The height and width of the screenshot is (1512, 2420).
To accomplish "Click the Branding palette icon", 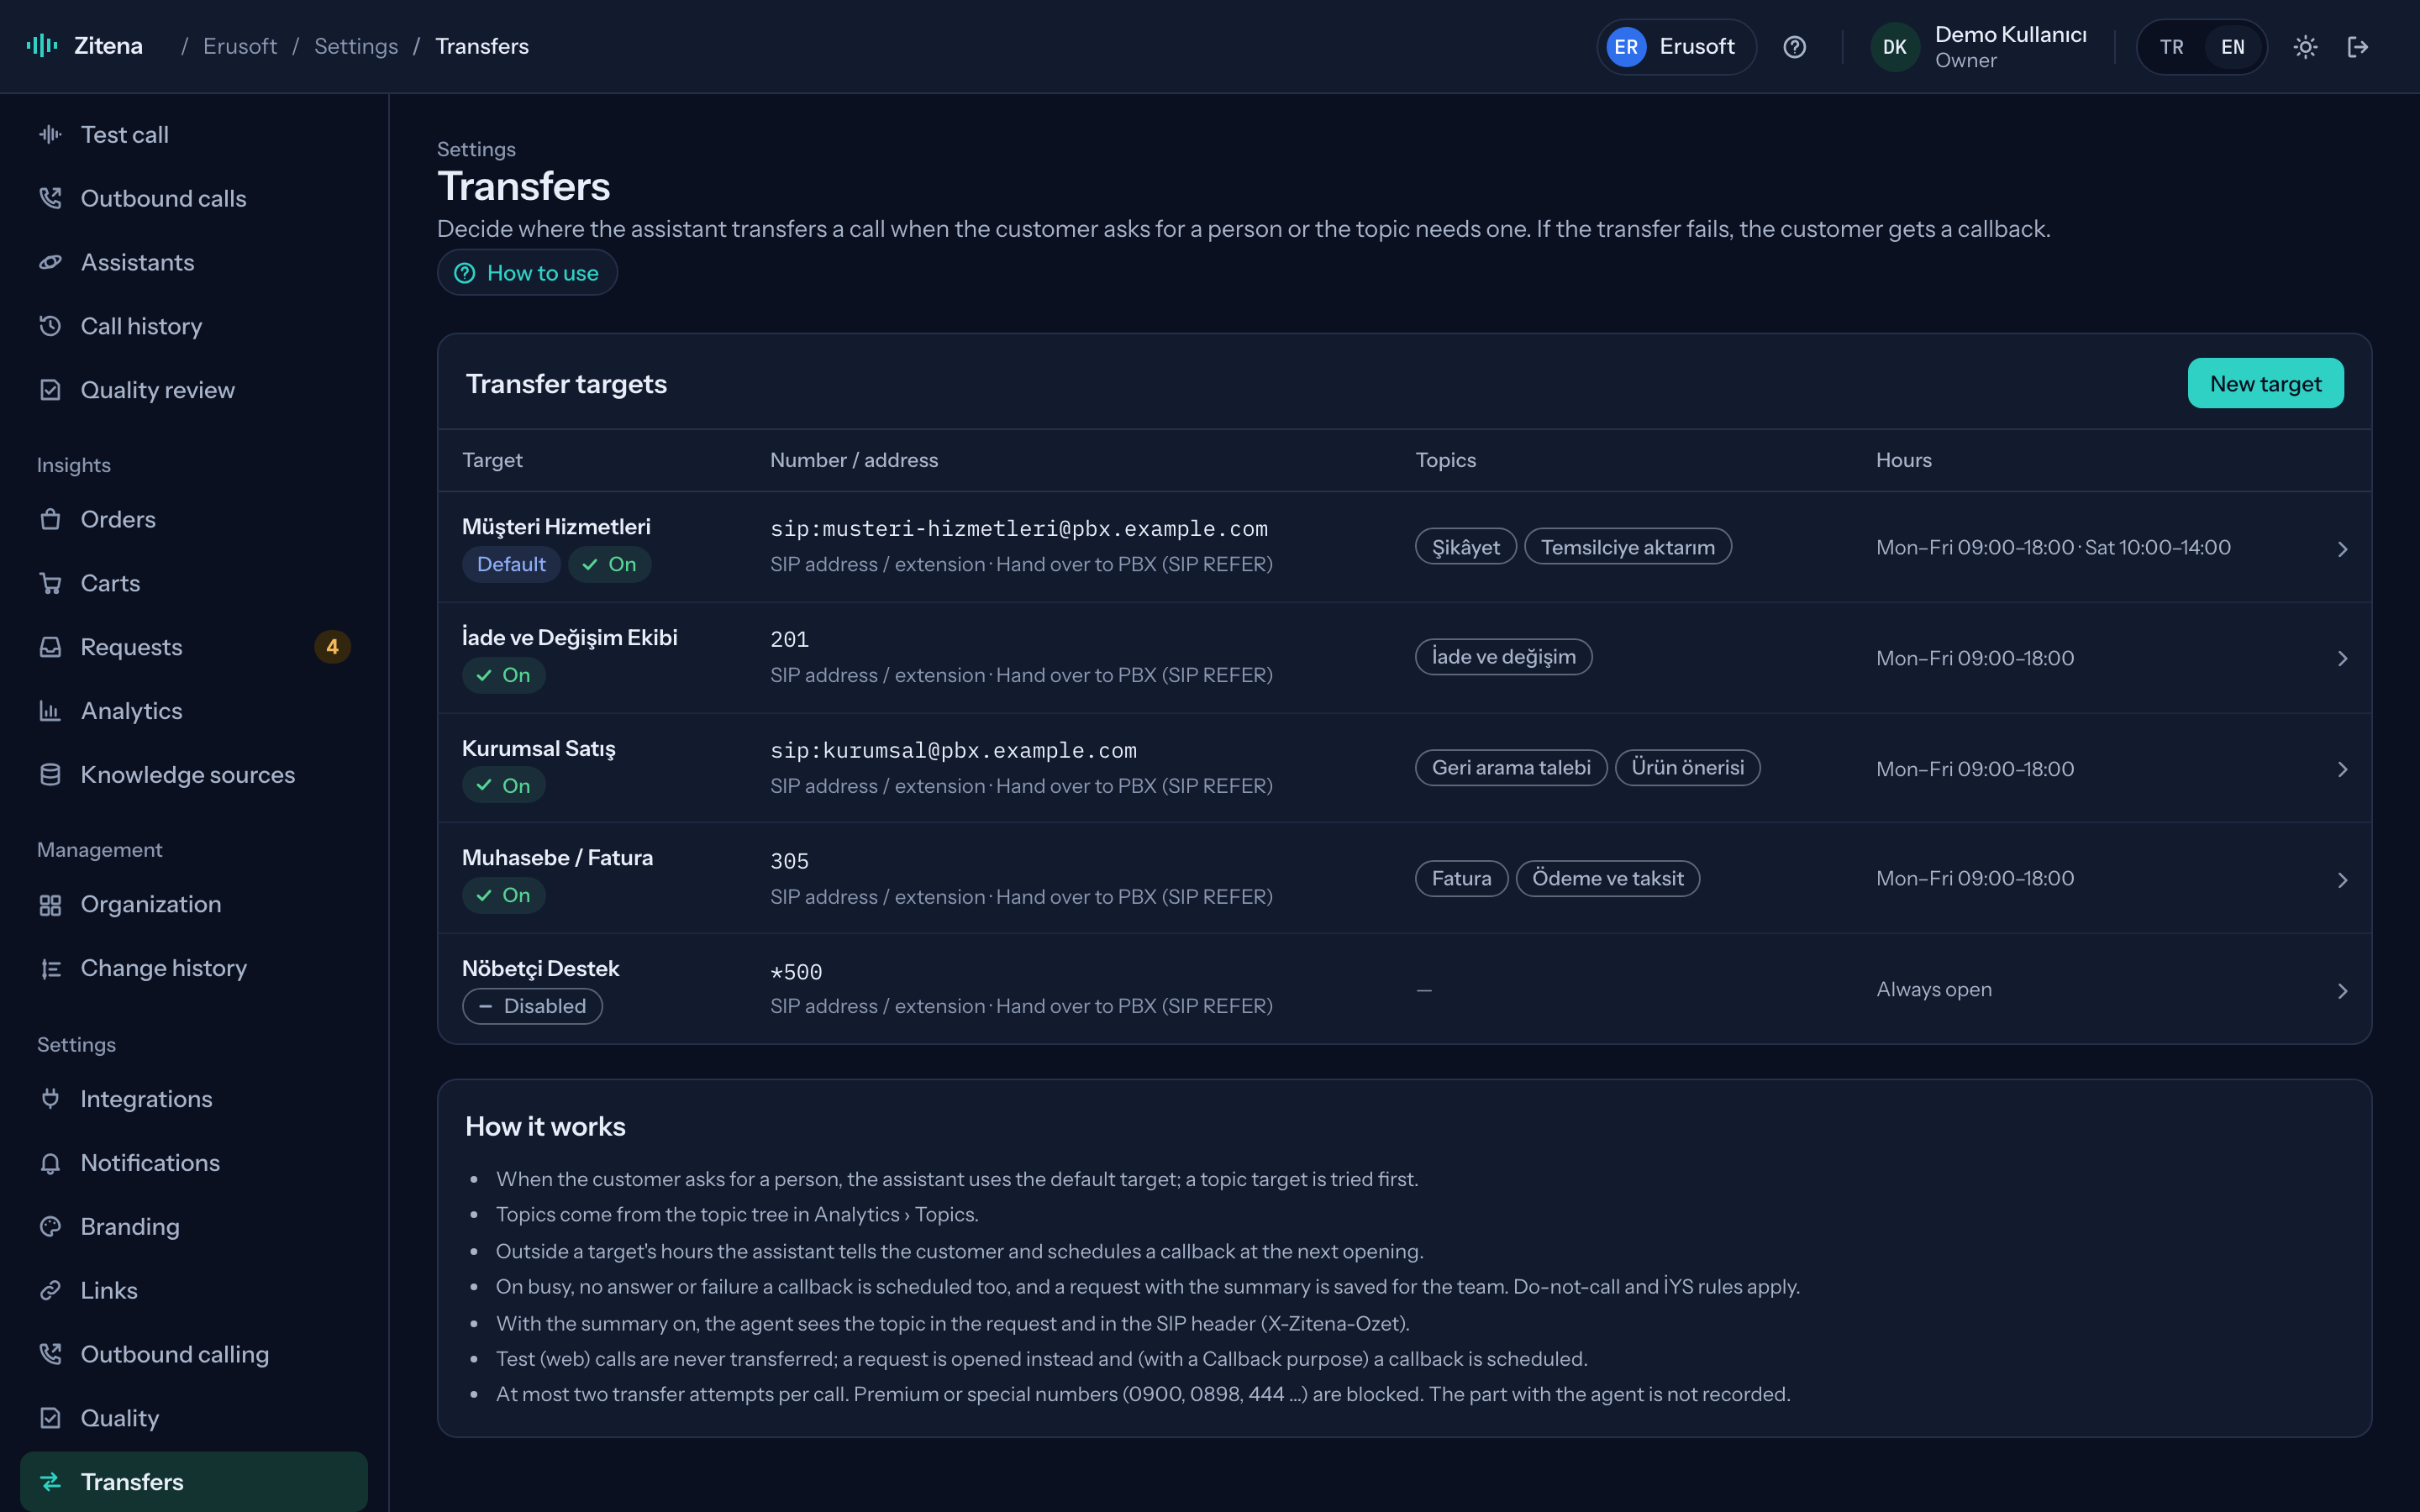I will 50,1227.
